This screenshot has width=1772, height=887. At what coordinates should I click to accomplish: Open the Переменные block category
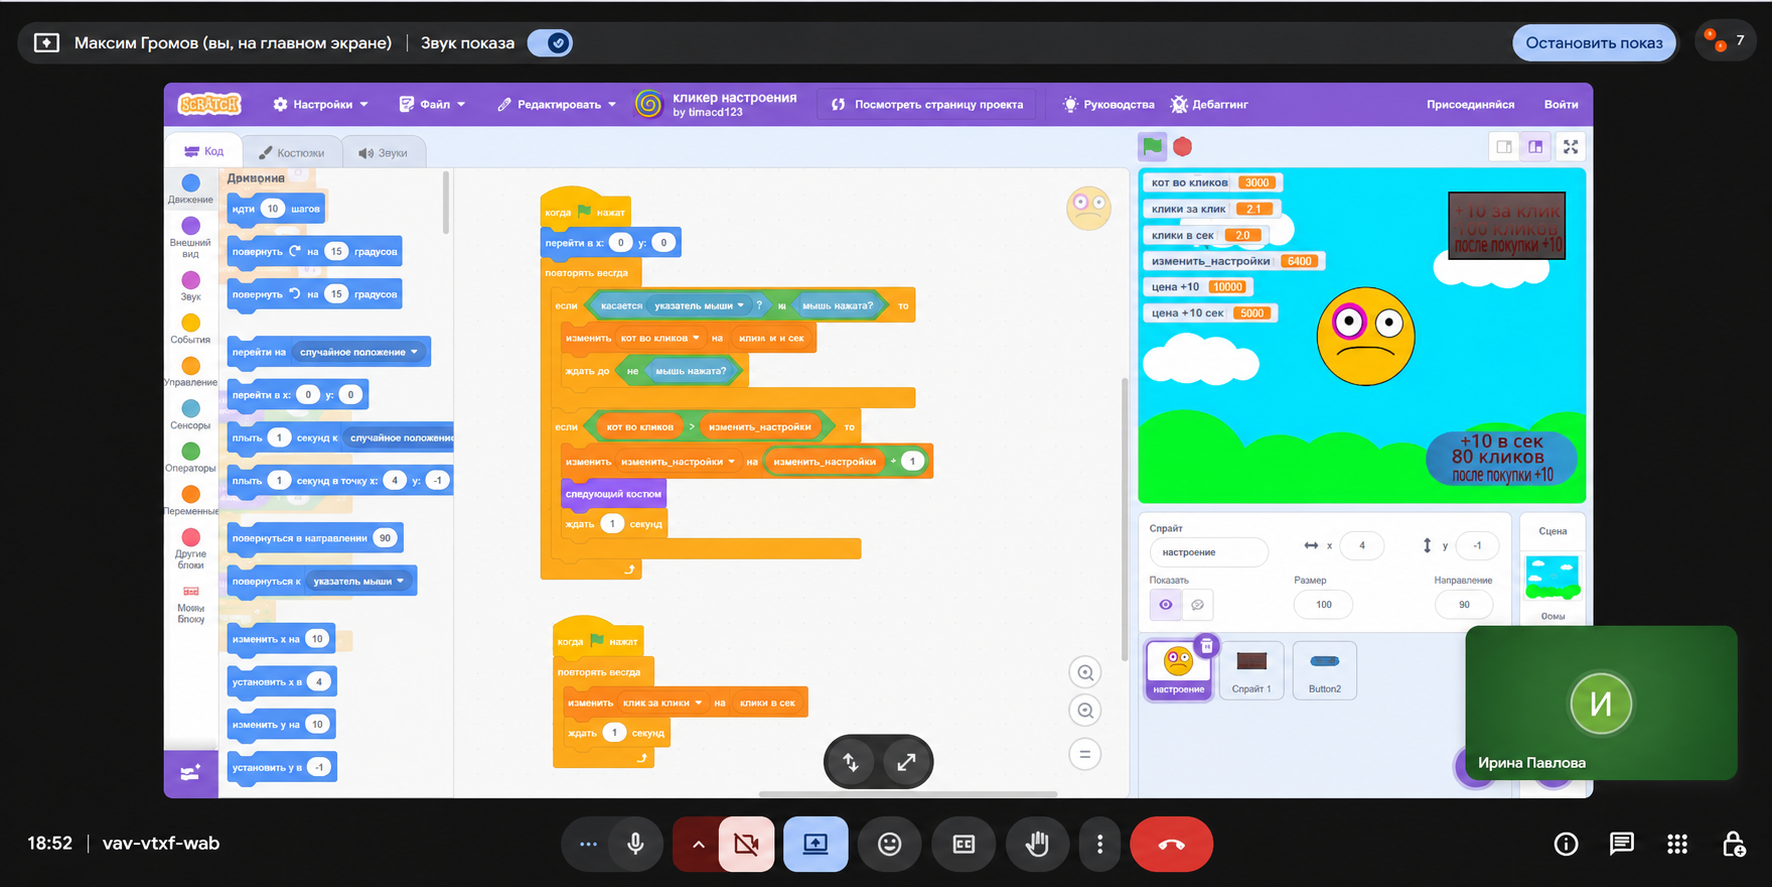(x=191, y=501)
